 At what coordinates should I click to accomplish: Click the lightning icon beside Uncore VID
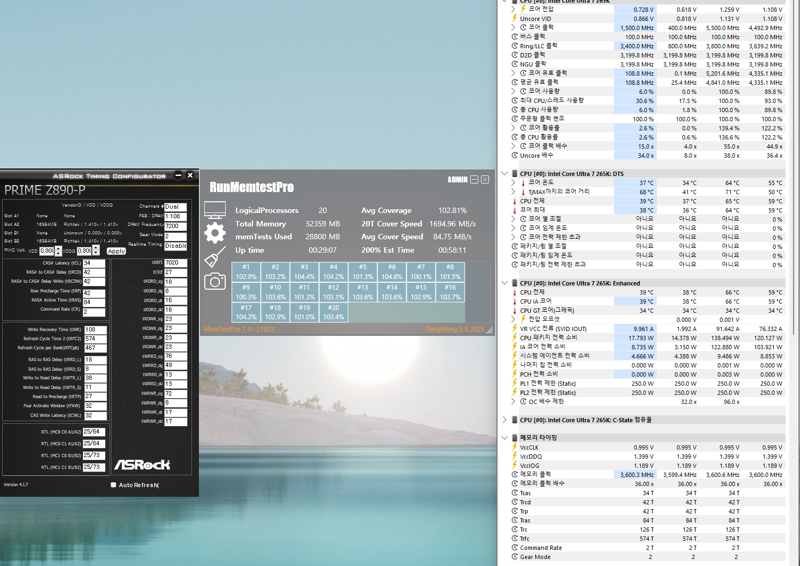coord(515,18)
